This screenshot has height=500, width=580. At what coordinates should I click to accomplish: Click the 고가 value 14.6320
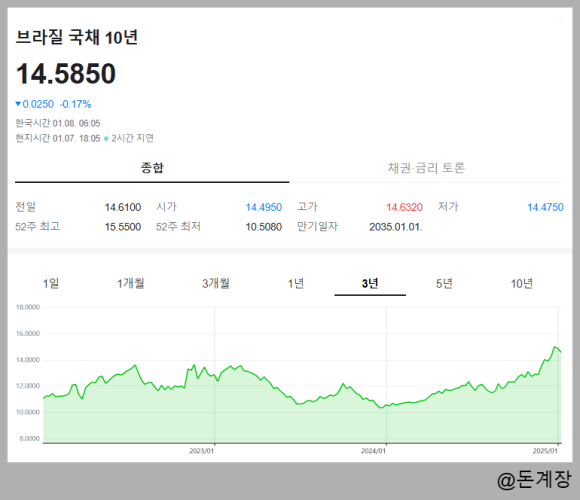pos(404,207)
